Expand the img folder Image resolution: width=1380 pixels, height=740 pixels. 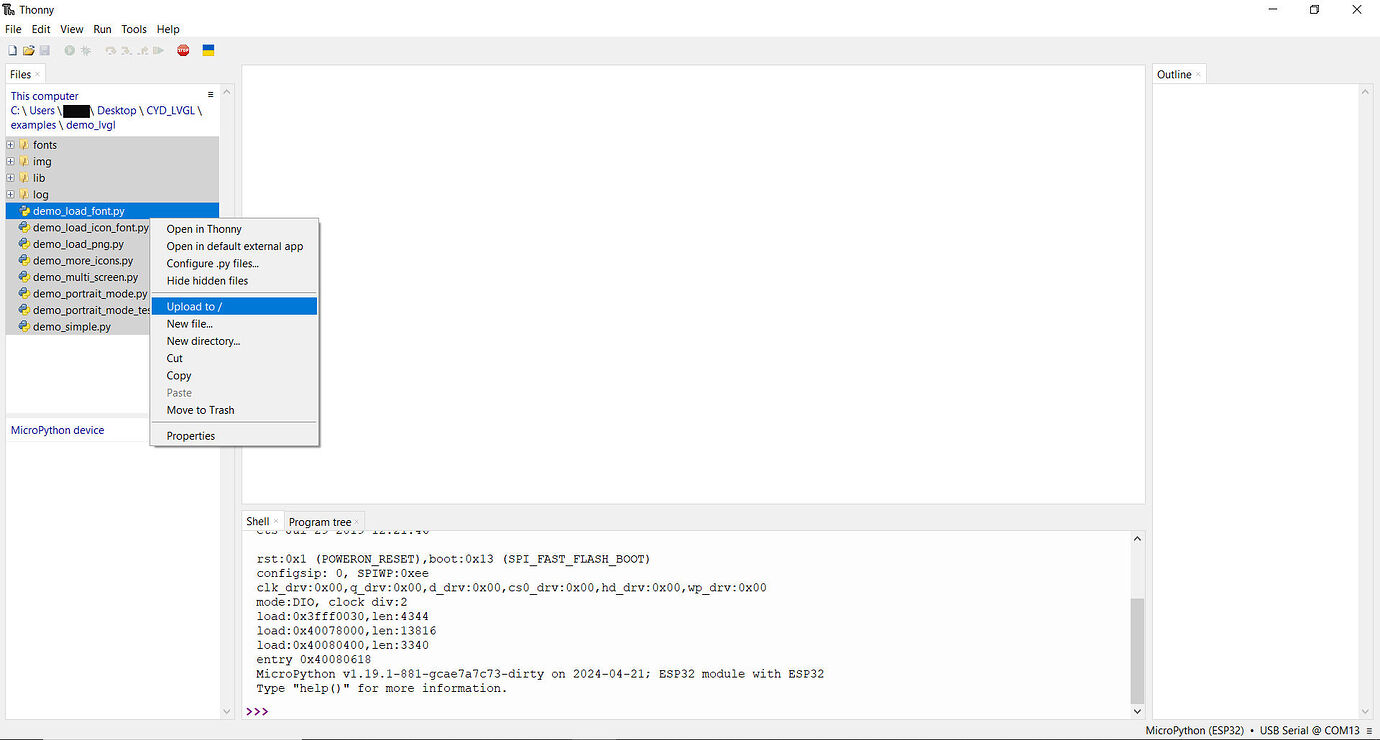[11, 161]
